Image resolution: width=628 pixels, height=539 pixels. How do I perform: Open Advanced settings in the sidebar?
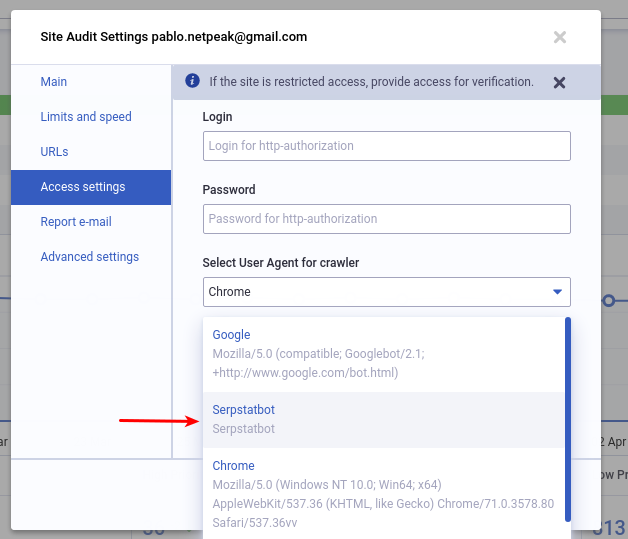[x=90, y=257]
